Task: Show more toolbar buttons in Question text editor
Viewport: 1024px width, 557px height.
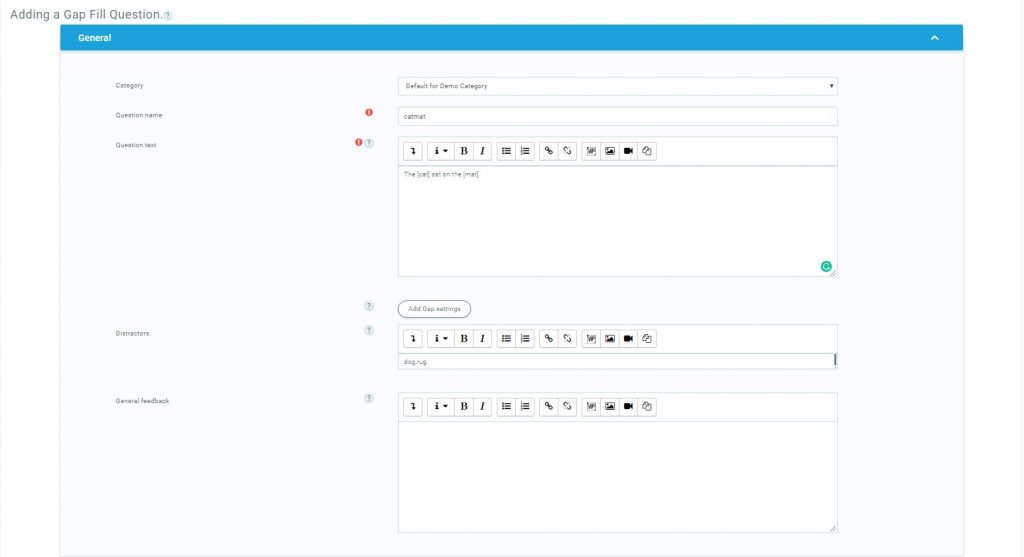Action: point(413,151)
